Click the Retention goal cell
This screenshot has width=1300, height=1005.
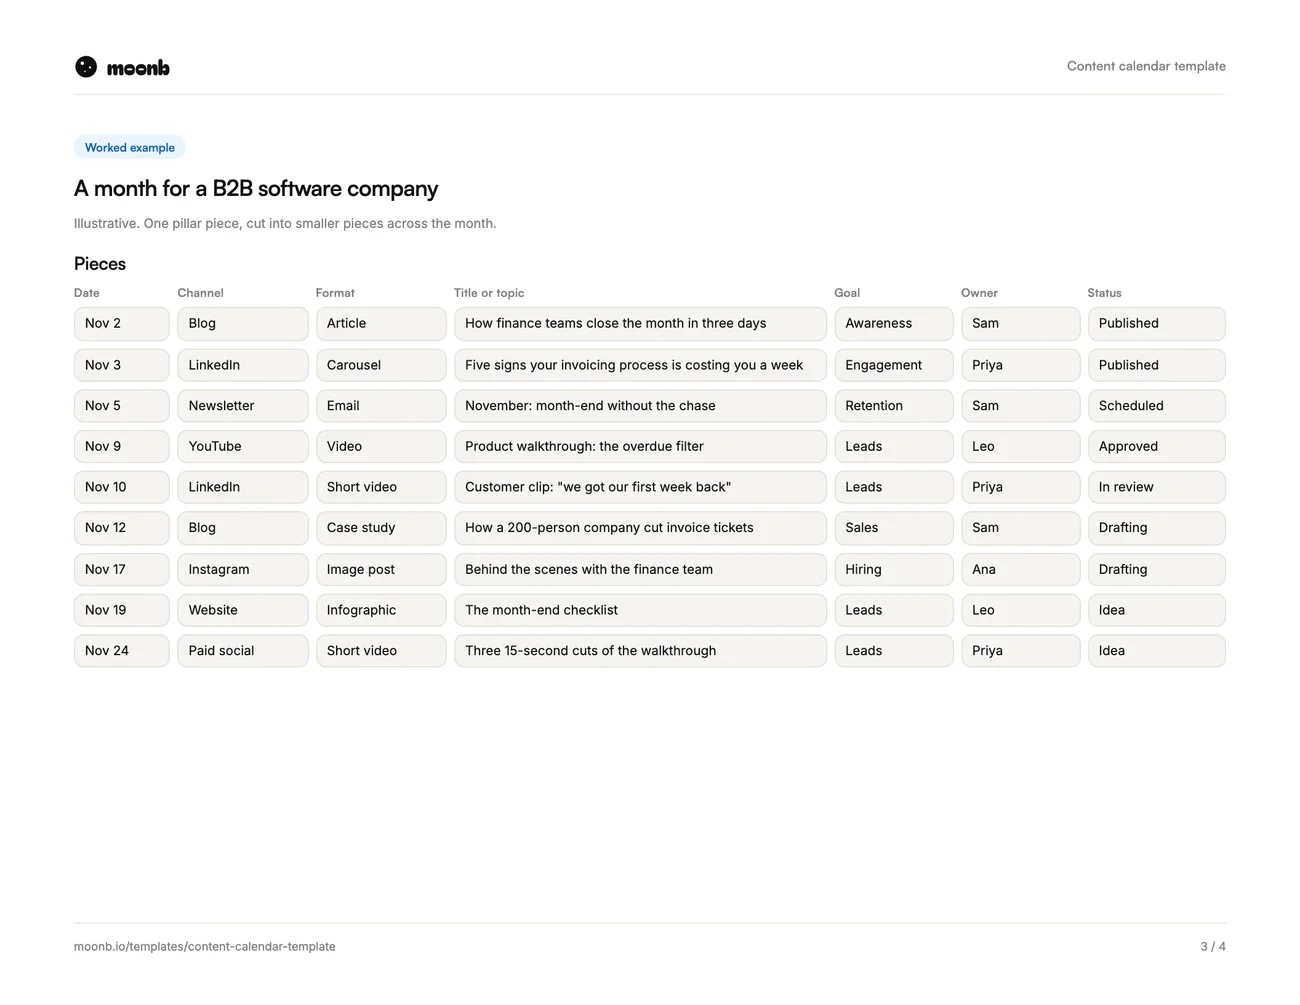pyautogui.click(x=894, y=406)
